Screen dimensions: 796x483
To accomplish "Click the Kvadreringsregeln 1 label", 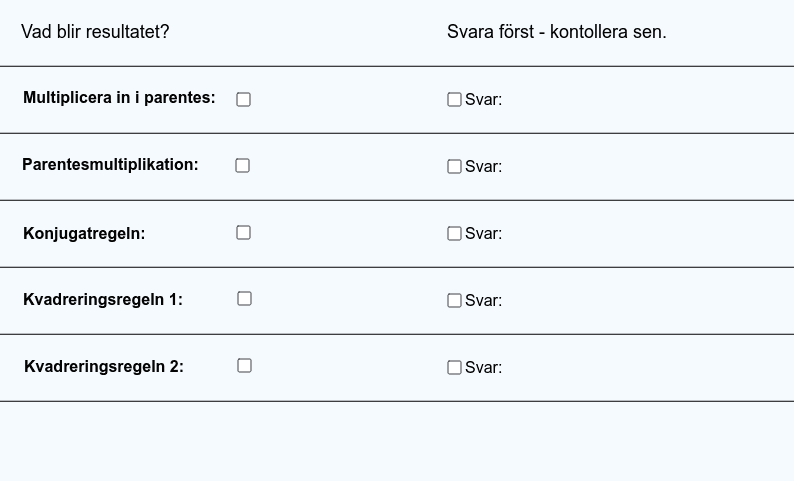I will [x=103, y=300].
